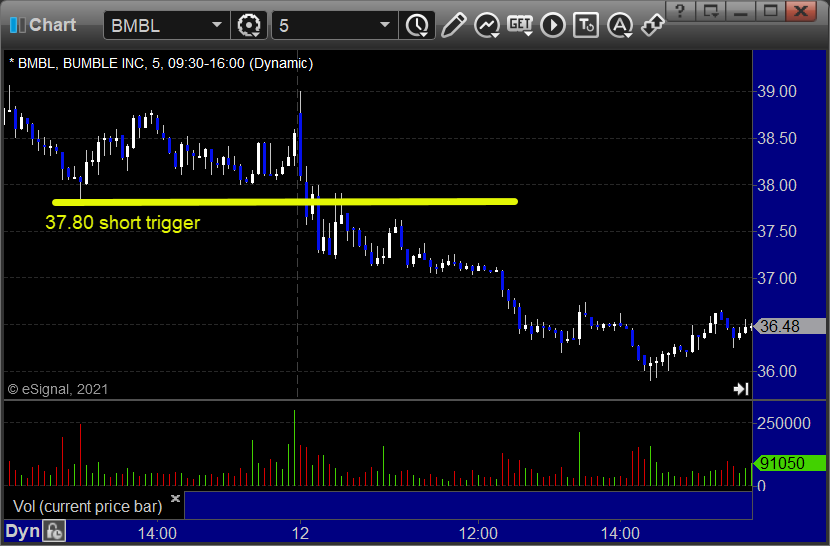Click the 'Vol (current price bar)' label

tap(87, 506)
